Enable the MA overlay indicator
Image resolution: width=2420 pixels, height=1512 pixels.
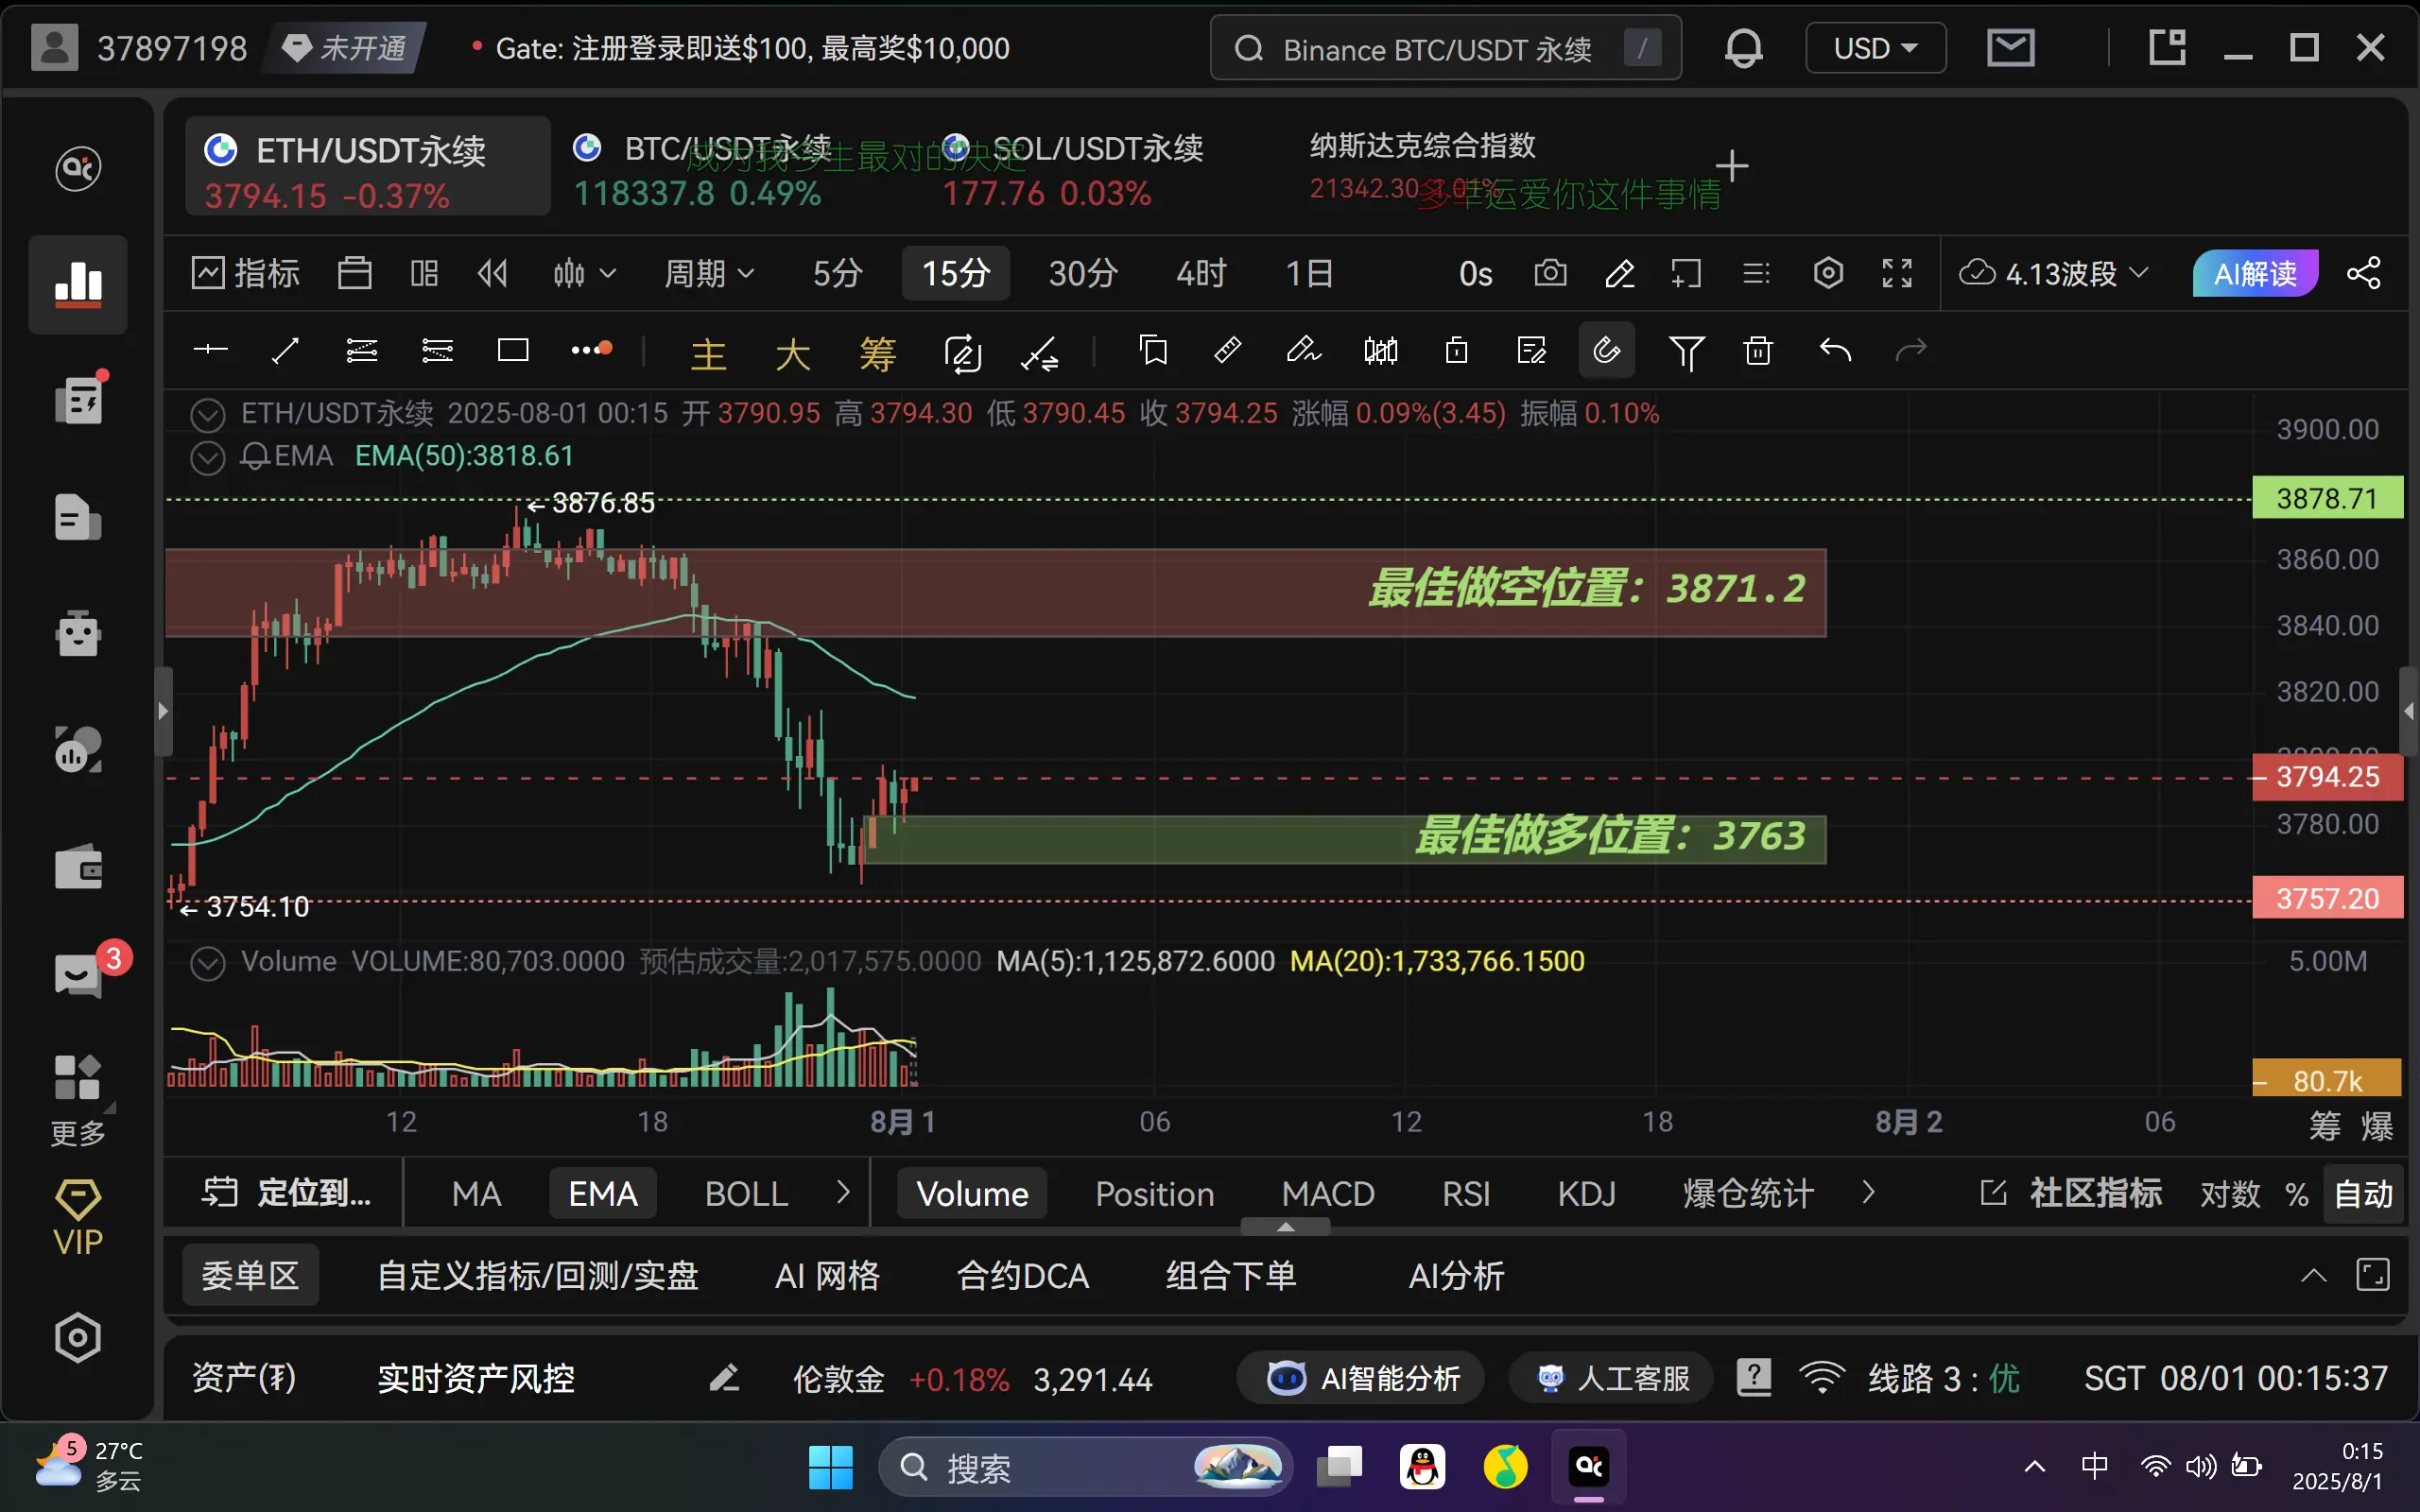point(476,1194)
